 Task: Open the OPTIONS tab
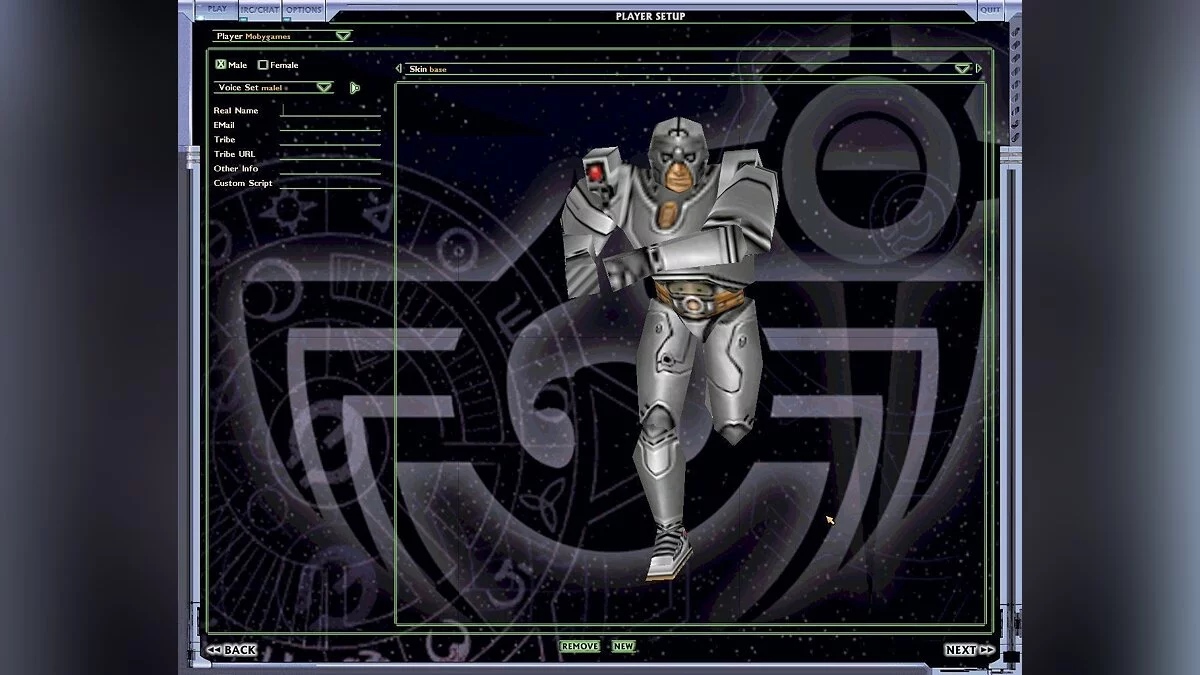(x=304, y=10)
